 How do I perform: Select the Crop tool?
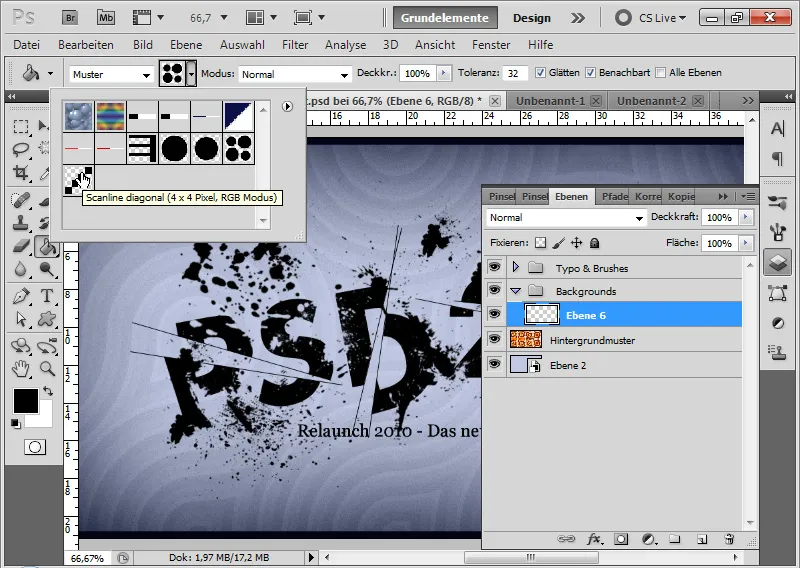point(21,172)
